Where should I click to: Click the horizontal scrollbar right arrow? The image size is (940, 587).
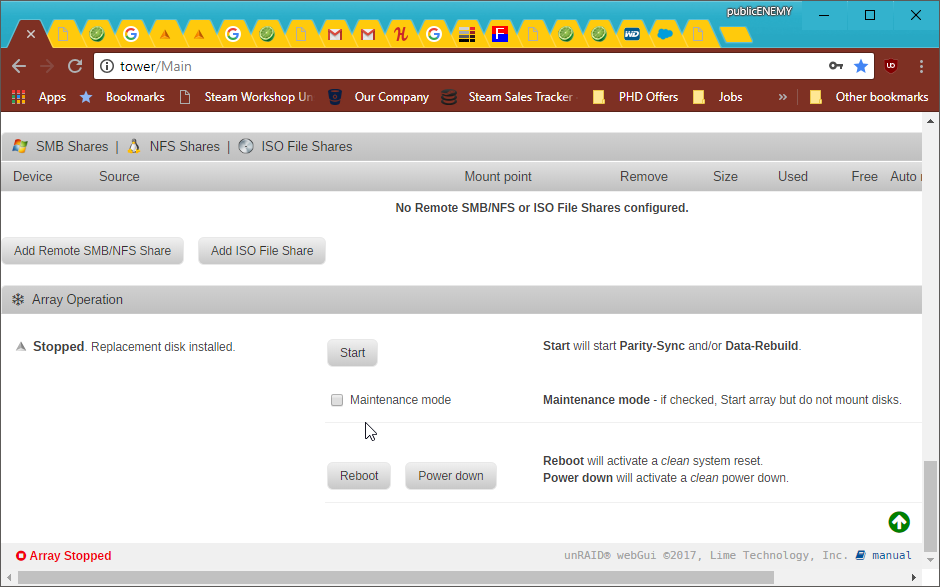914,577
